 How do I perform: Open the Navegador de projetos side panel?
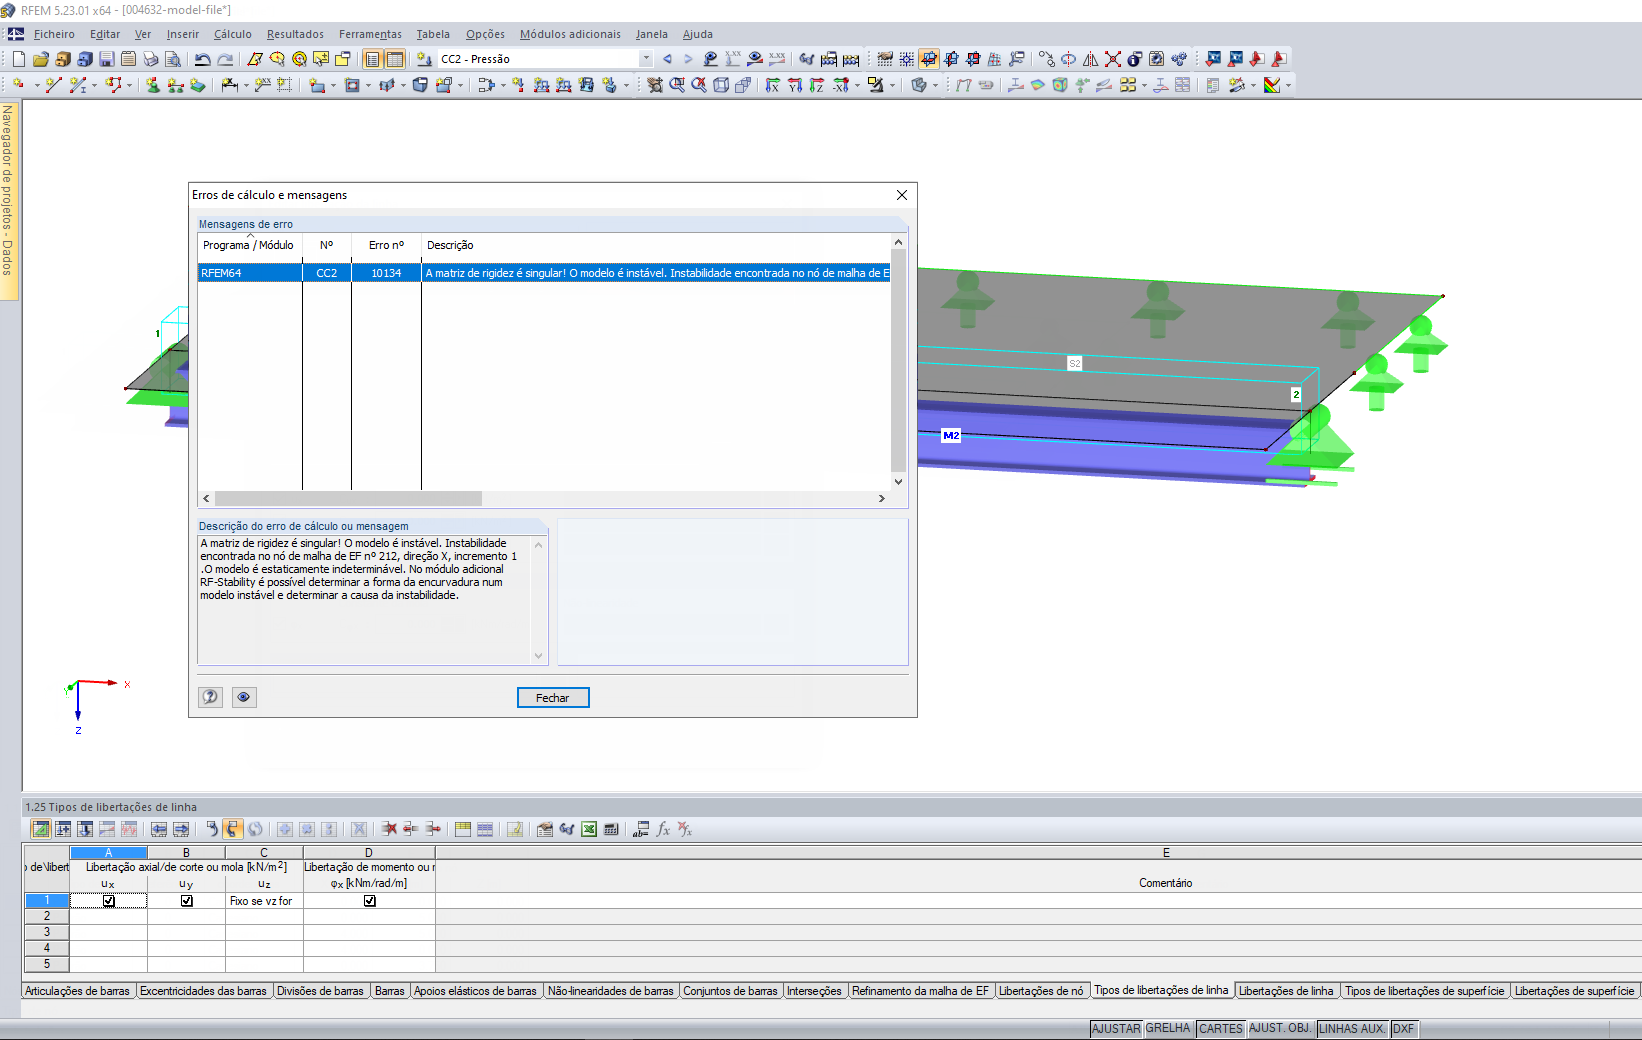(x=9, y=200)
